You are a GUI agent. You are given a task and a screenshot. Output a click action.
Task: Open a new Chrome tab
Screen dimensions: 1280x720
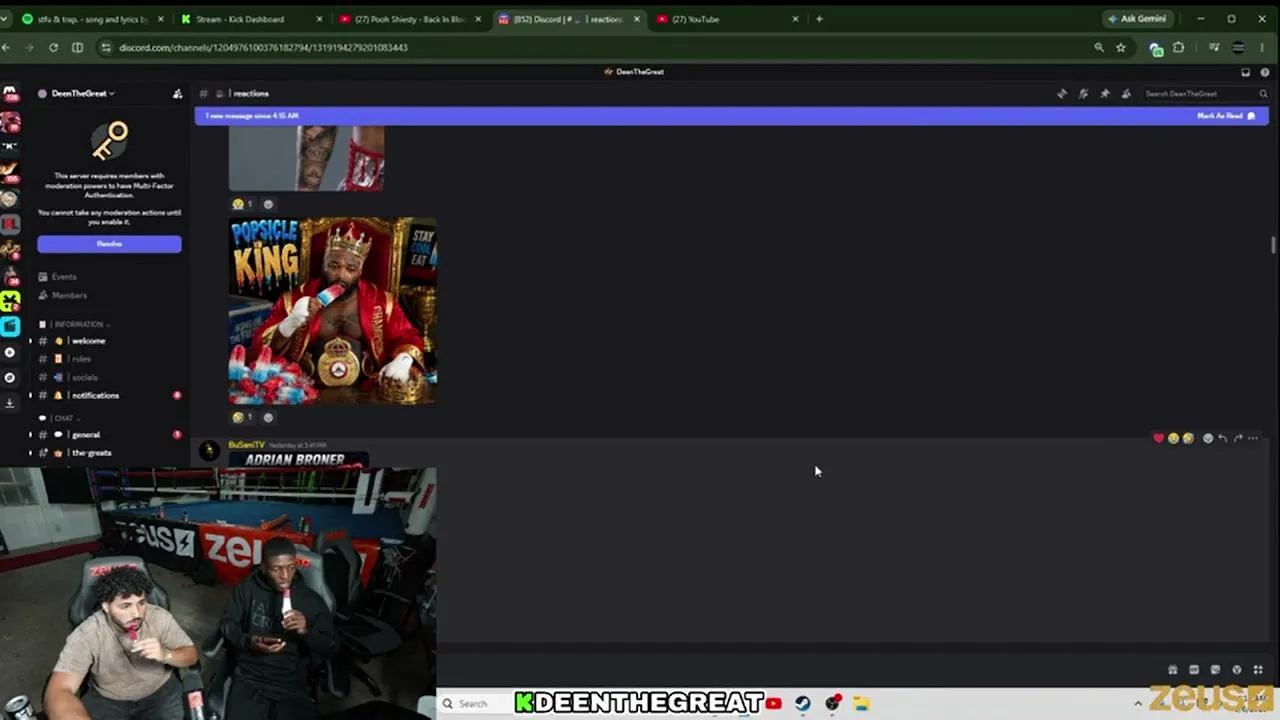click(x=819, y=19)
